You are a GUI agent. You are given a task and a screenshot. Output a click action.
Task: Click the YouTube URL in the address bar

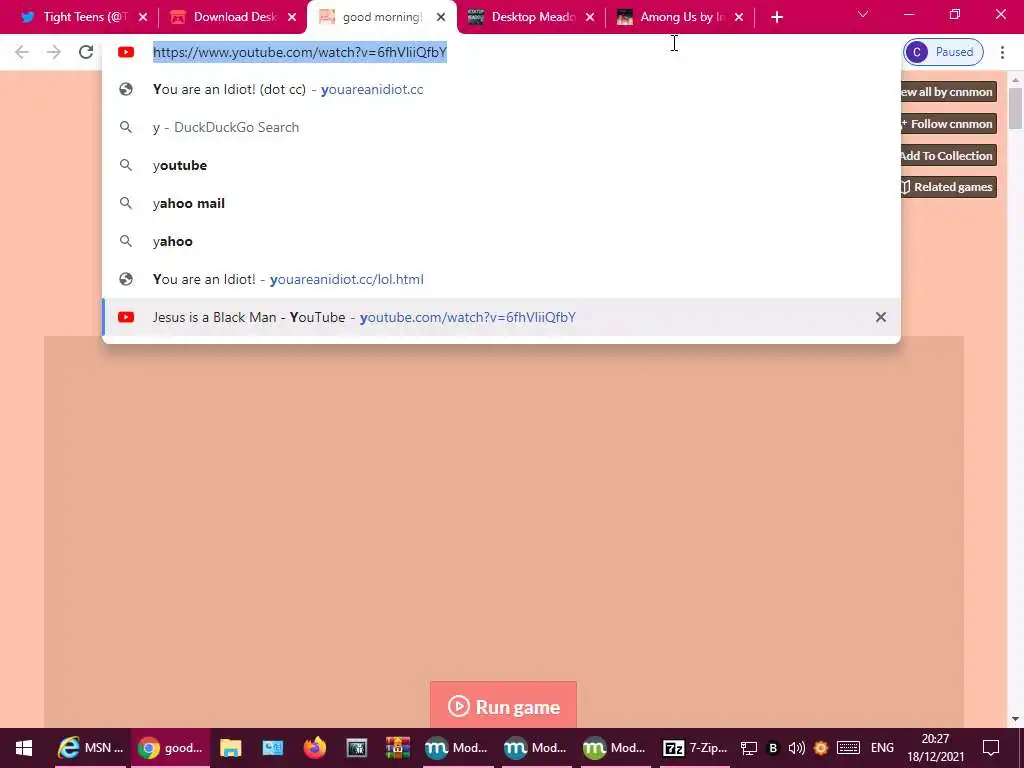(300, 52)
